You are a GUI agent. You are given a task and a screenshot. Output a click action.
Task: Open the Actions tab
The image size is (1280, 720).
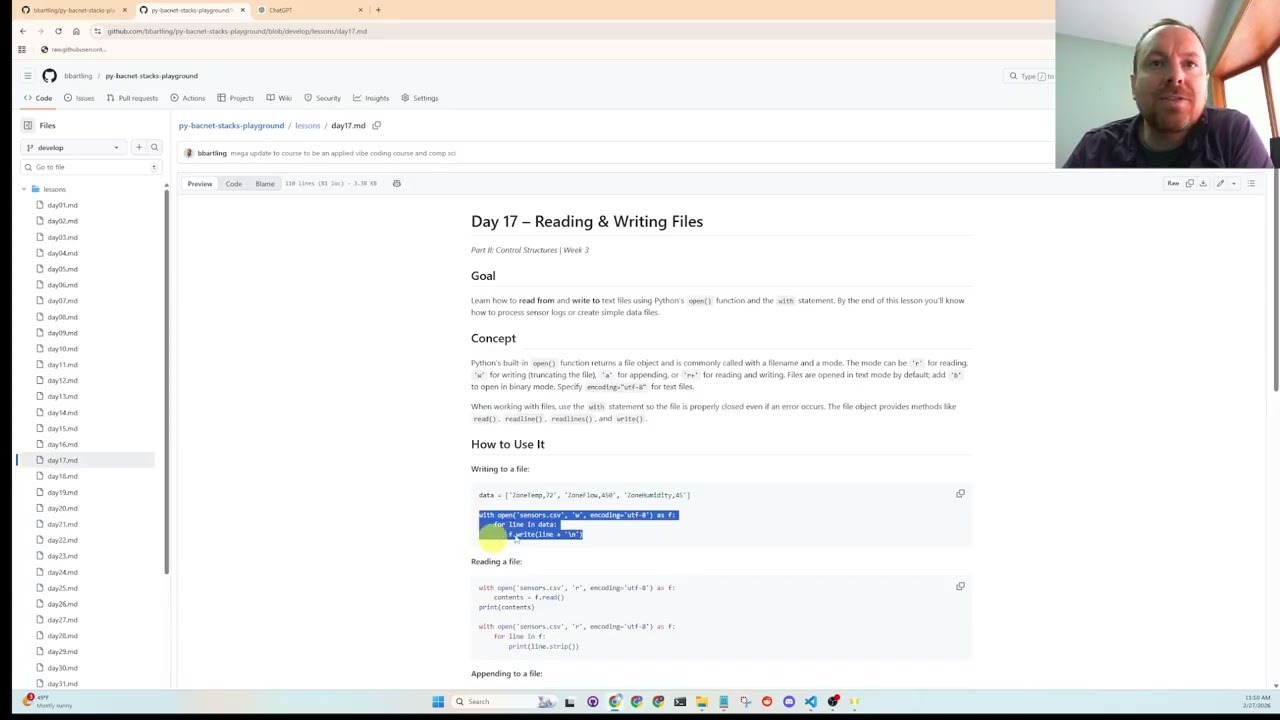coord(188,98)
